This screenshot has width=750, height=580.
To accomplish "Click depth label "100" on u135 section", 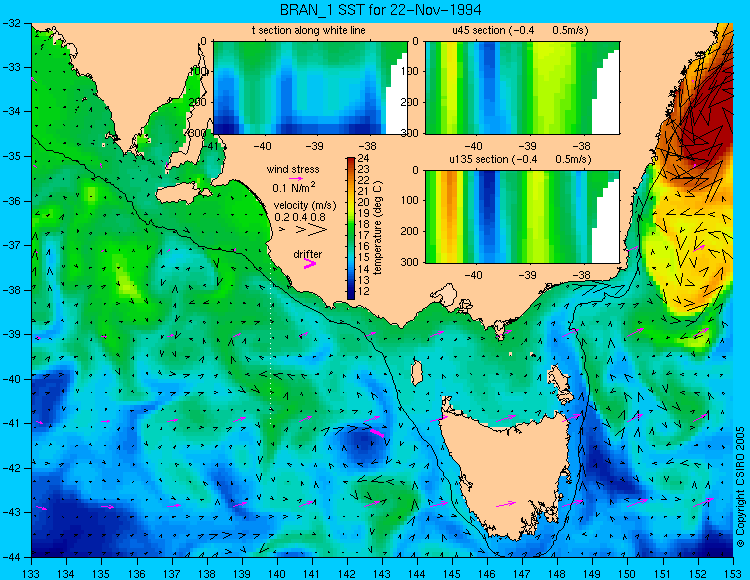I will (410, 200).
